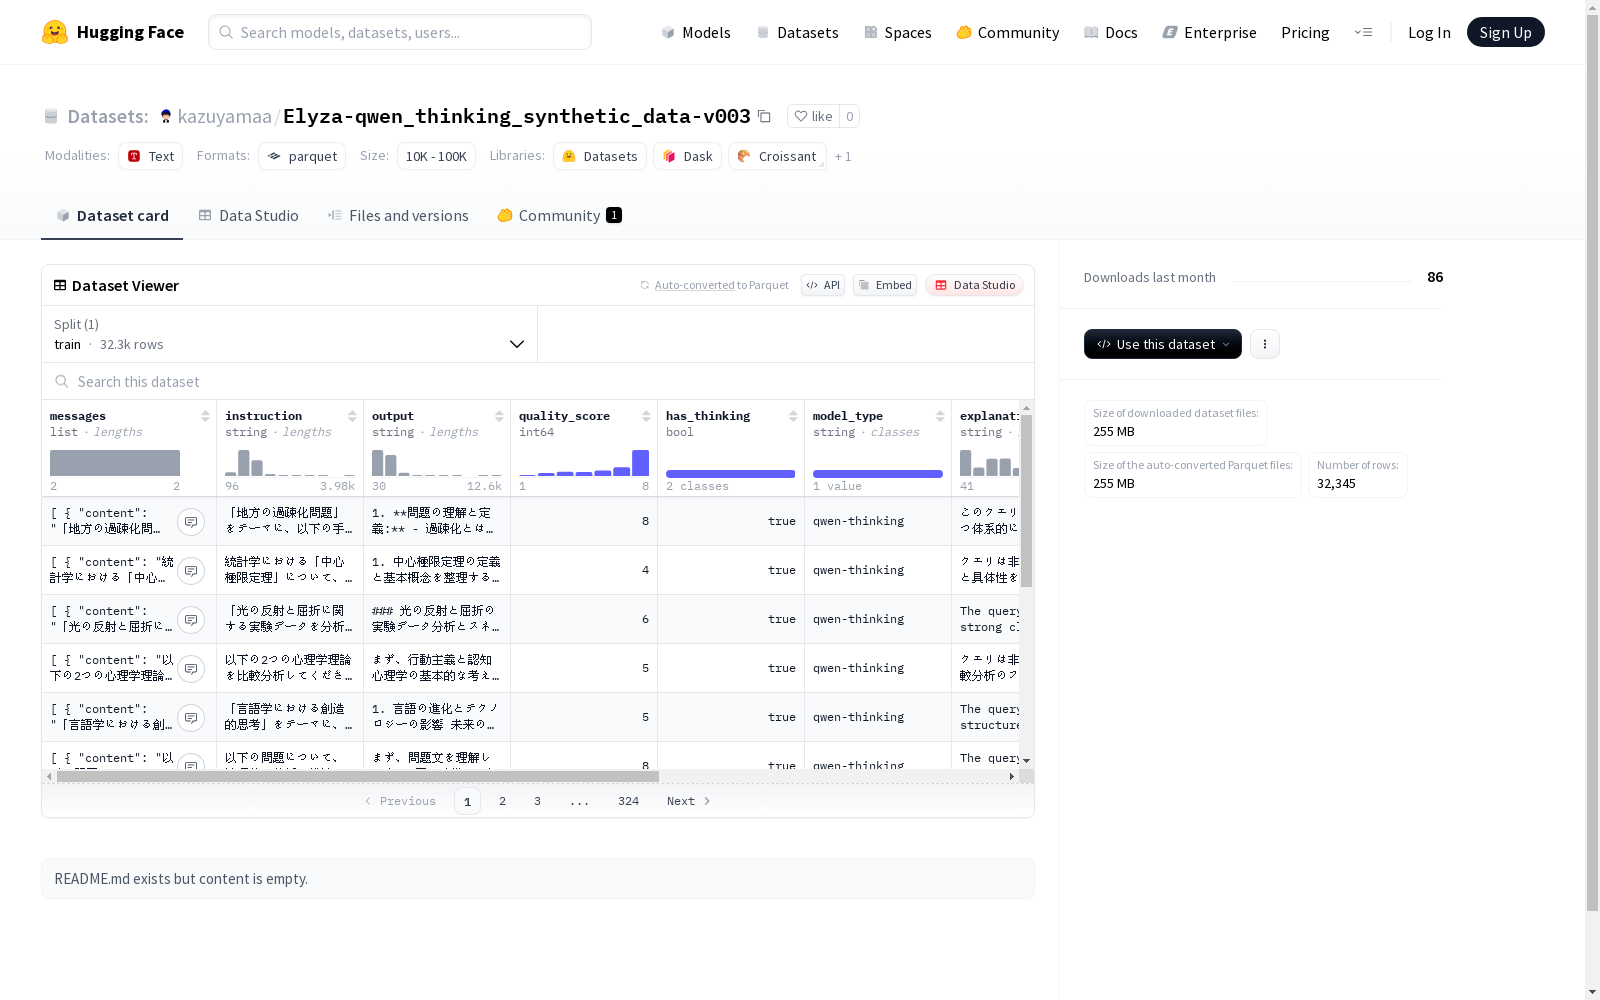This screenshot has width=1600, height=1000.
Task: Click the table horizontal scrollbar
Action: pyautogui.click(x=358, y=776)
